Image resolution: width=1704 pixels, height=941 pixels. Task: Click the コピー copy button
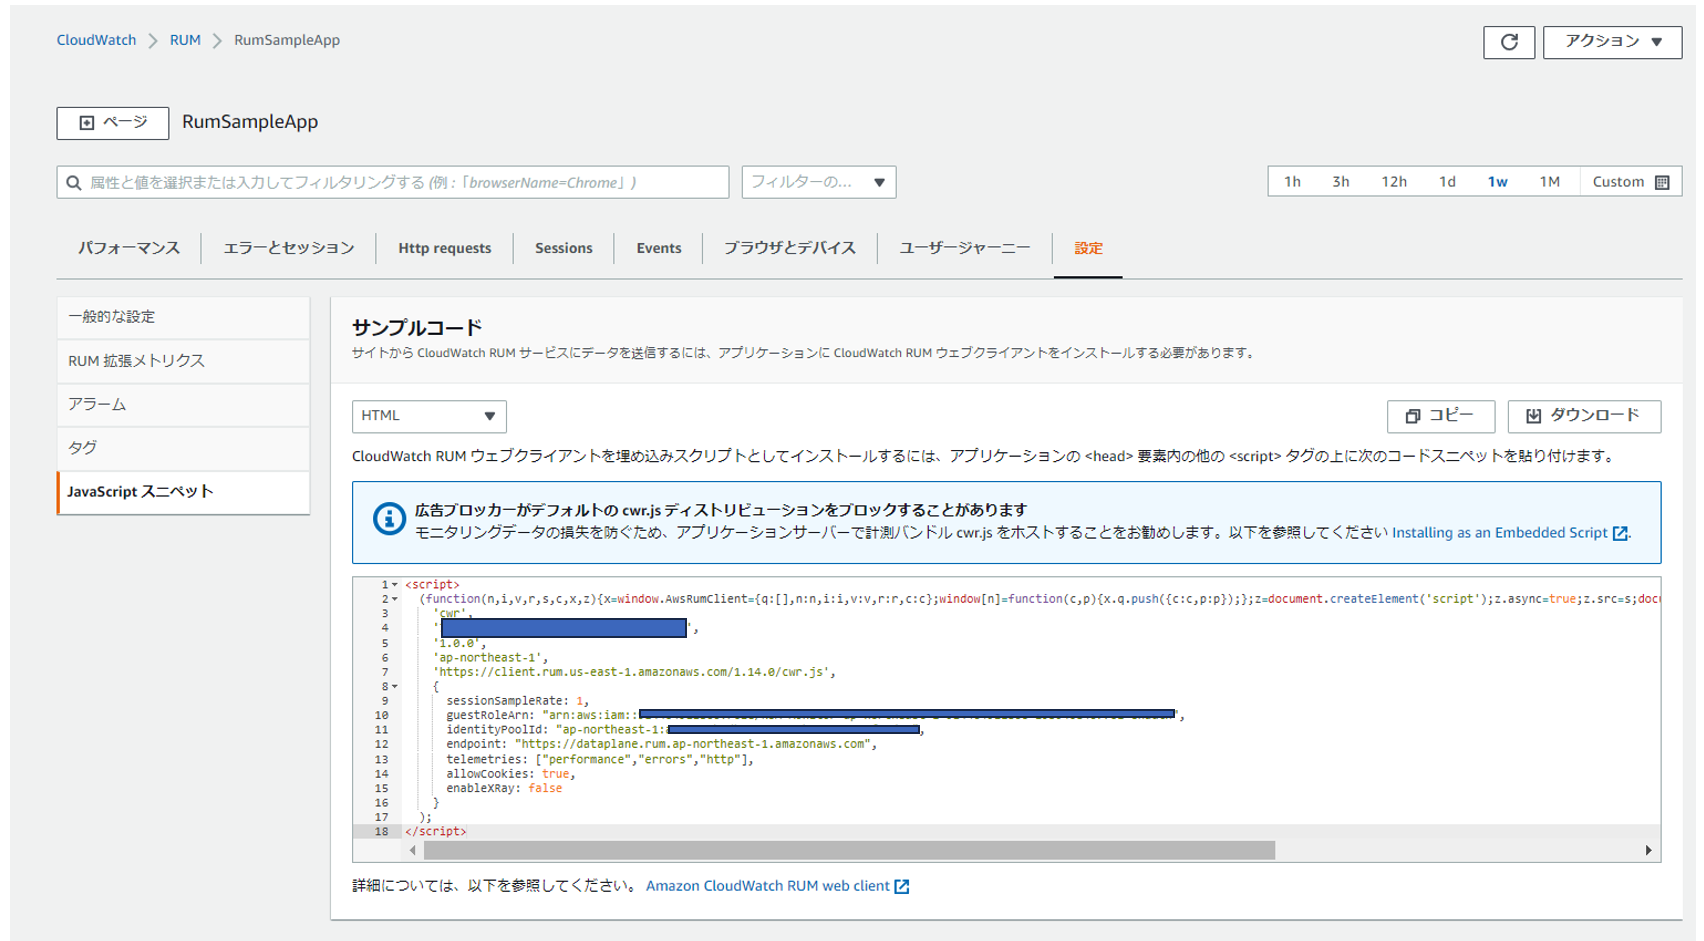[x=1440, y=416]
